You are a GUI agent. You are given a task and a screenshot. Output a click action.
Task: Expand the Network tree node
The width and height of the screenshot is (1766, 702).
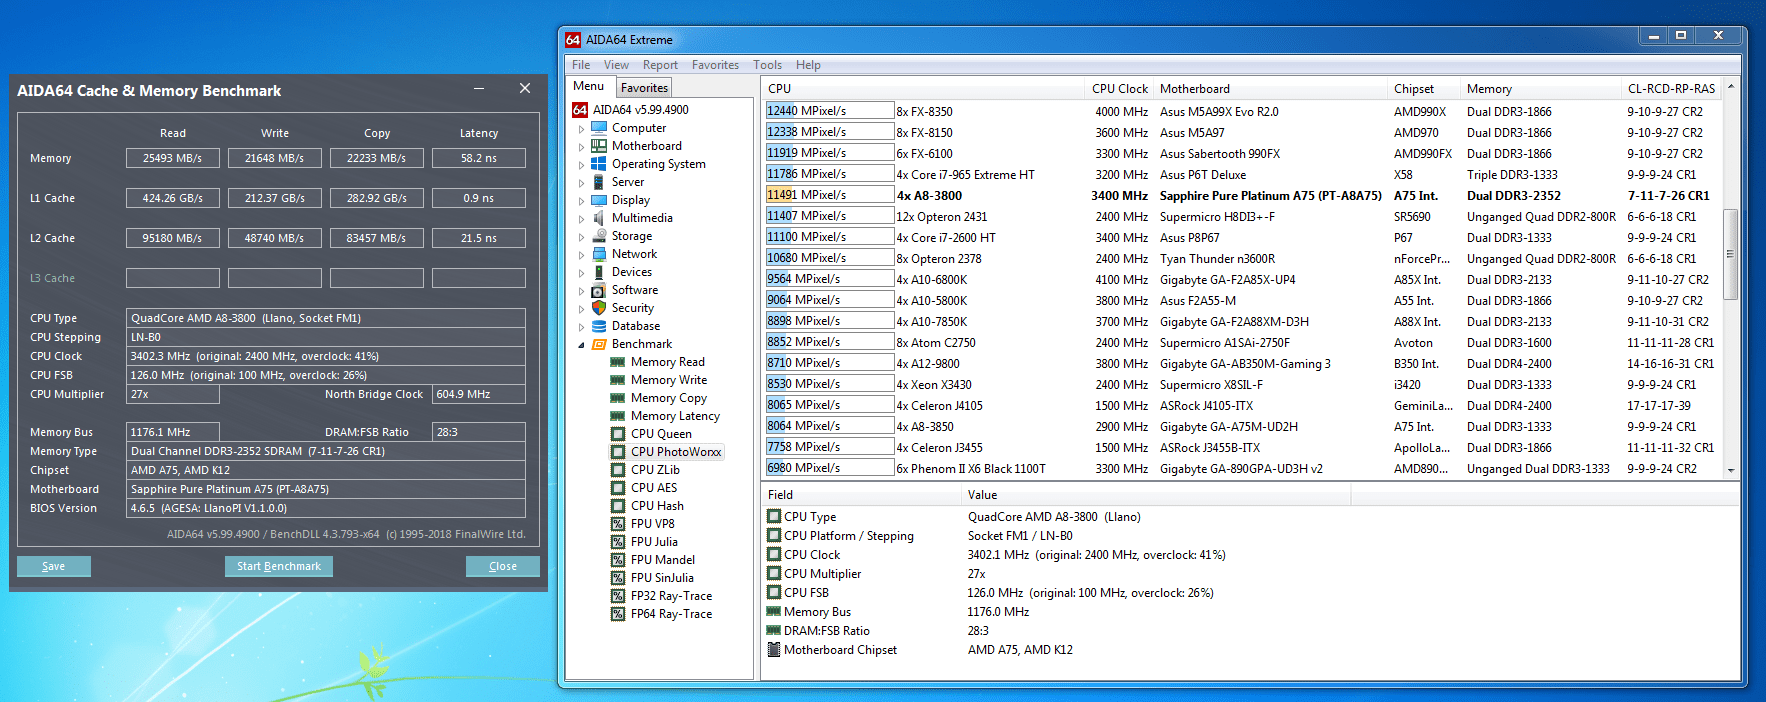pyautogui.click(x=581, y=255)
